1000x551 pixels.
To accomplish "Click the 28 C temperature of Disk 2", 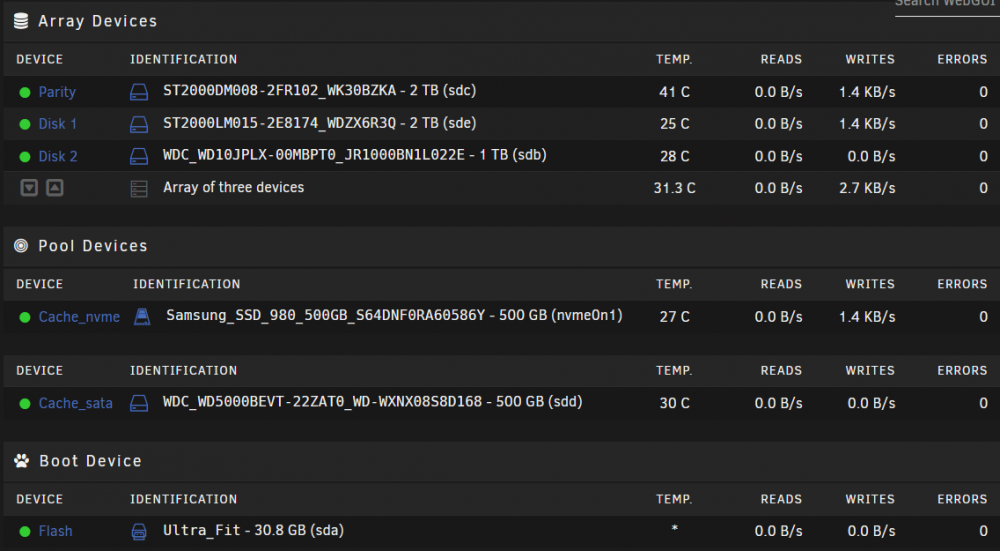I will [674, 156].
